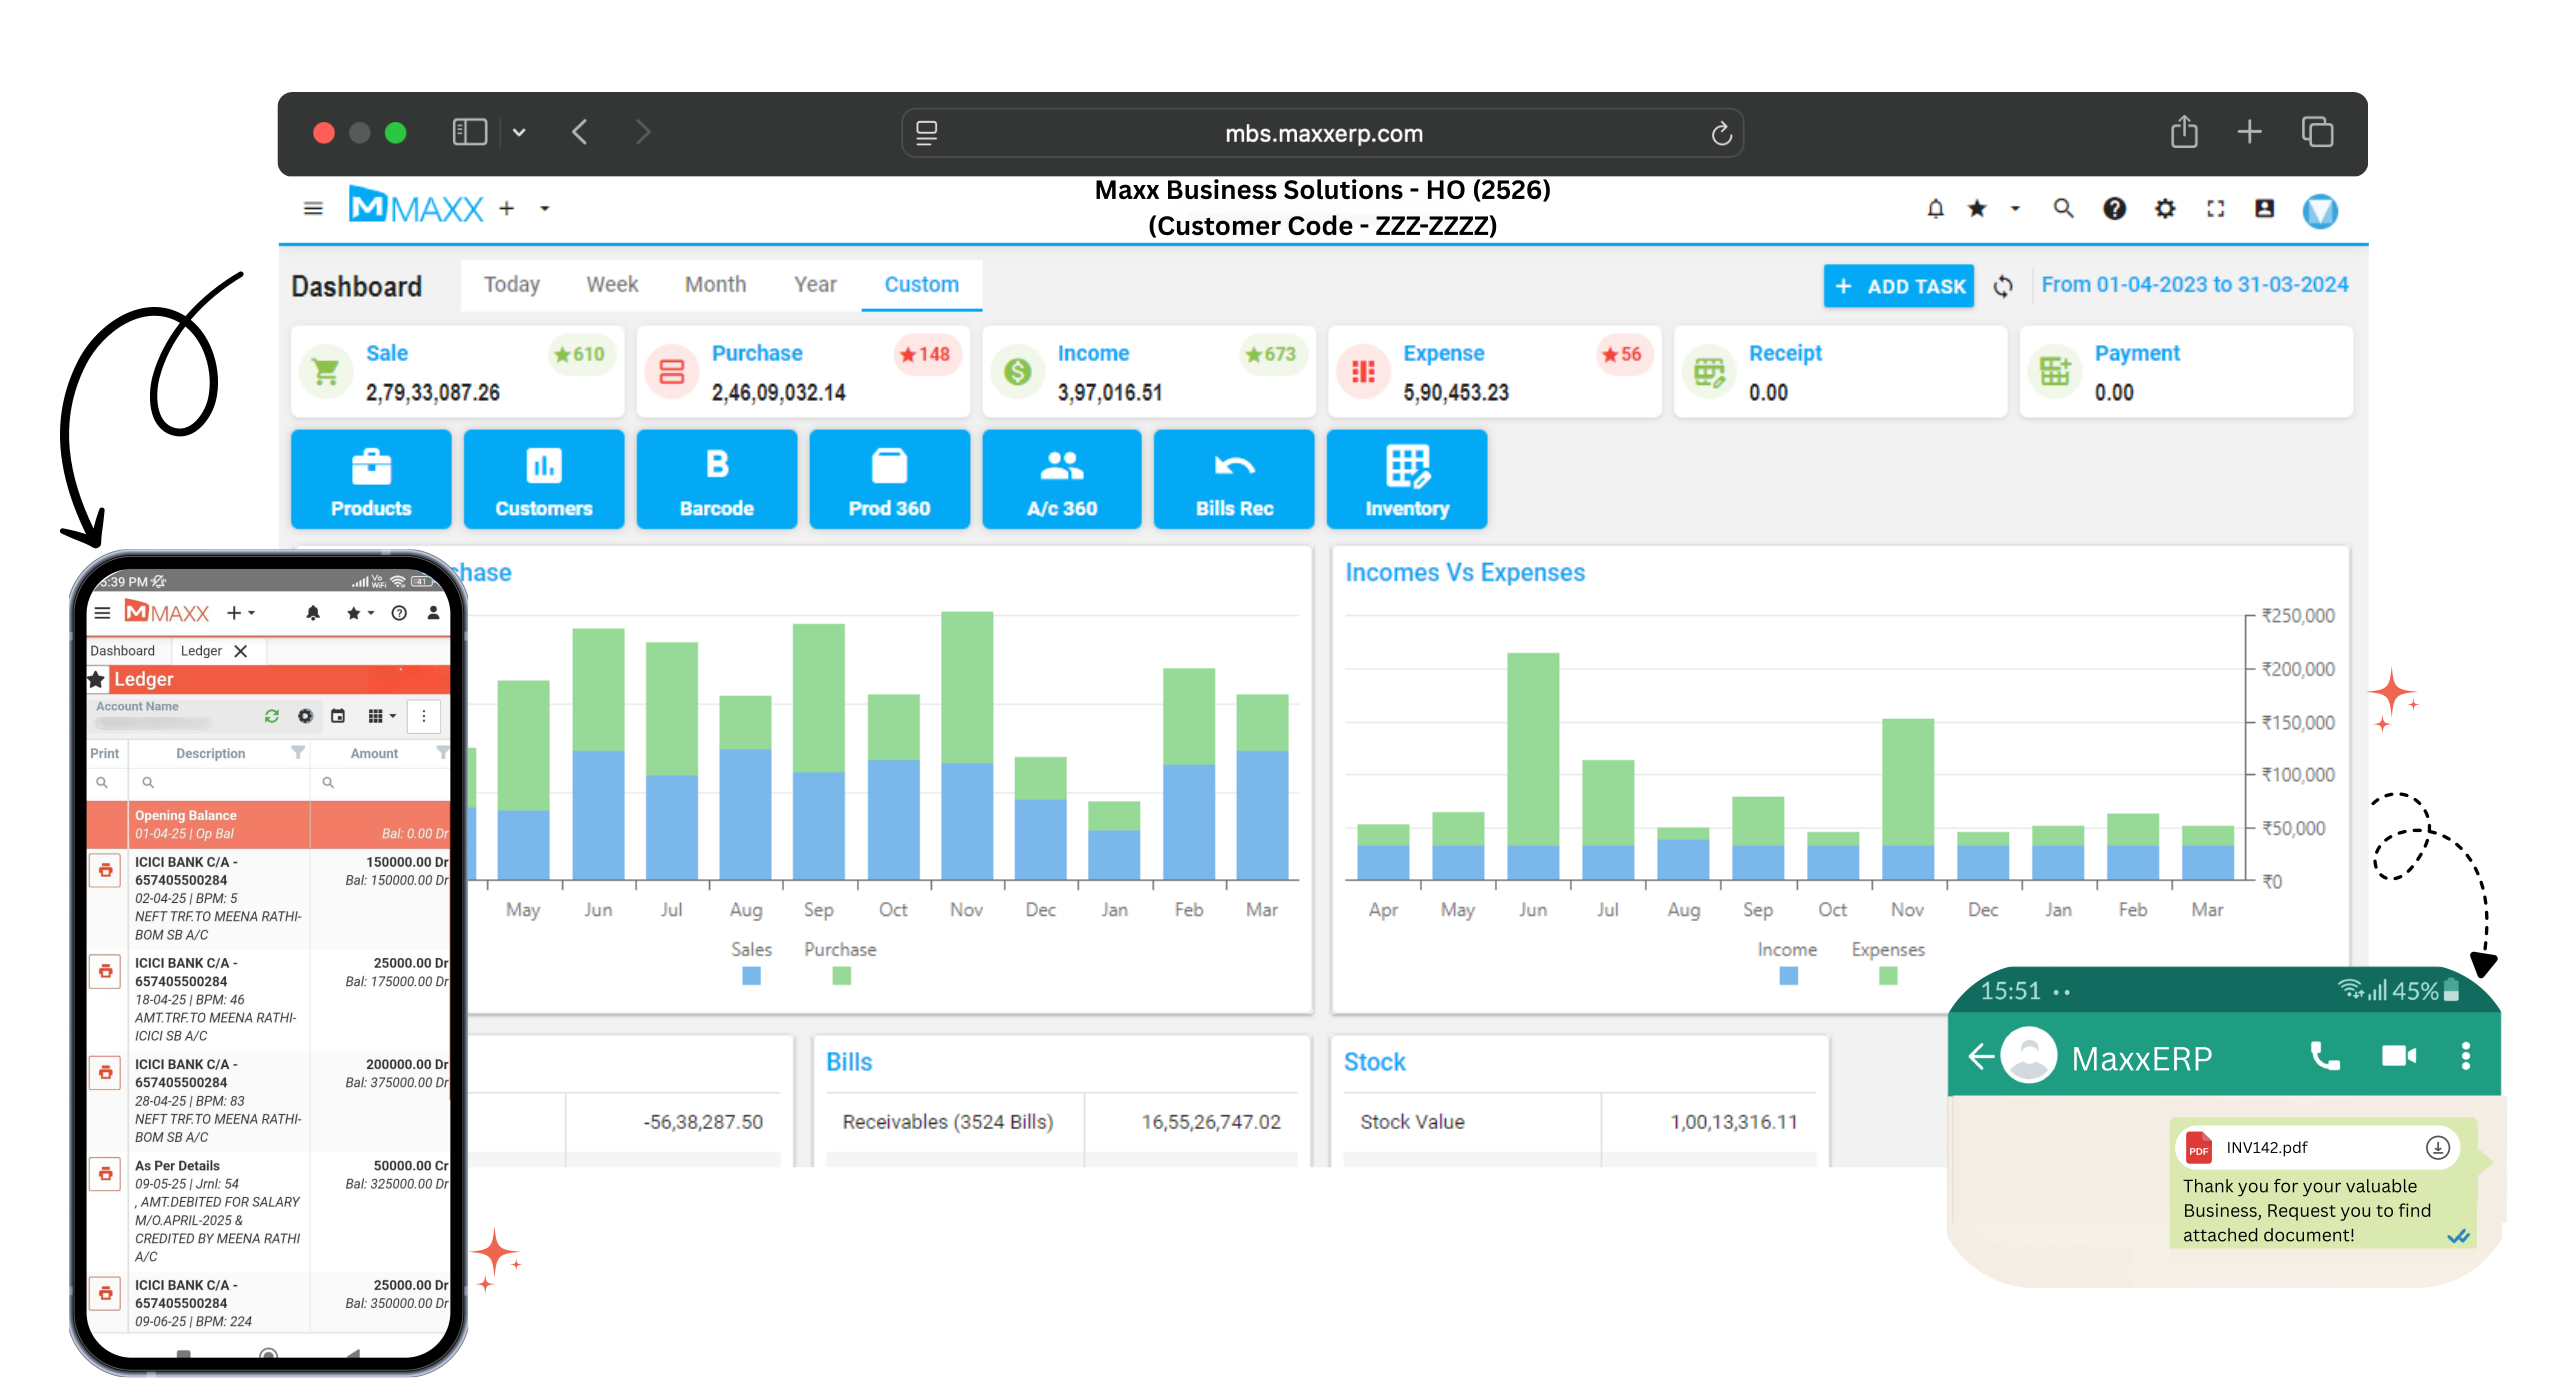The width and height of the screenshot is (2560, 1400).
Task: Open the notifications bell in header
Action: 1935,209
